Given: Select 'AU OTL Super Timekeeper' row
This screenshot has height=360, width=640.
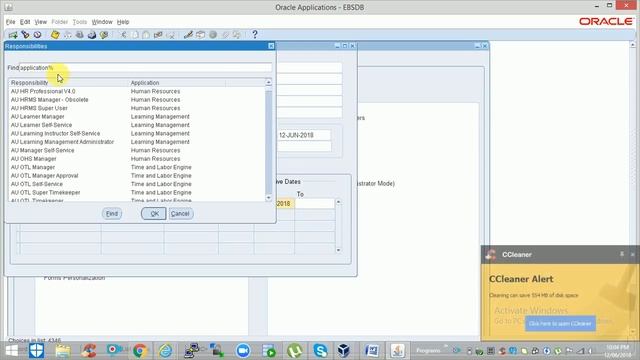Looking at the screenshot, I should click(137, 193).
